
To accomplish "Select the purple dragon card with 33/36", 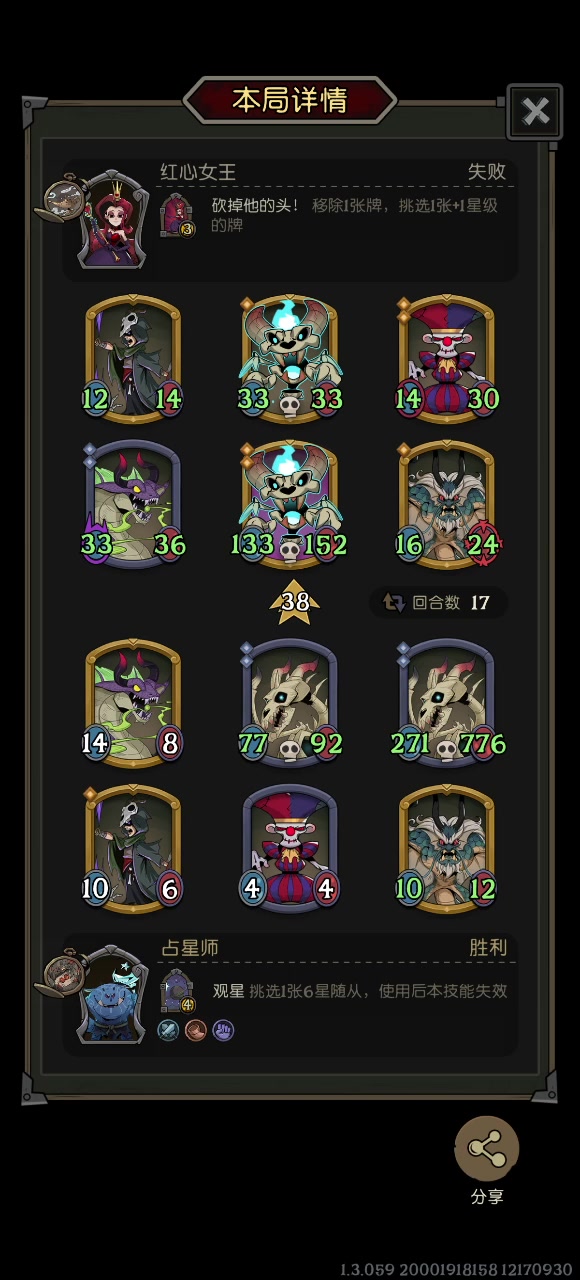I will [133, 504].
